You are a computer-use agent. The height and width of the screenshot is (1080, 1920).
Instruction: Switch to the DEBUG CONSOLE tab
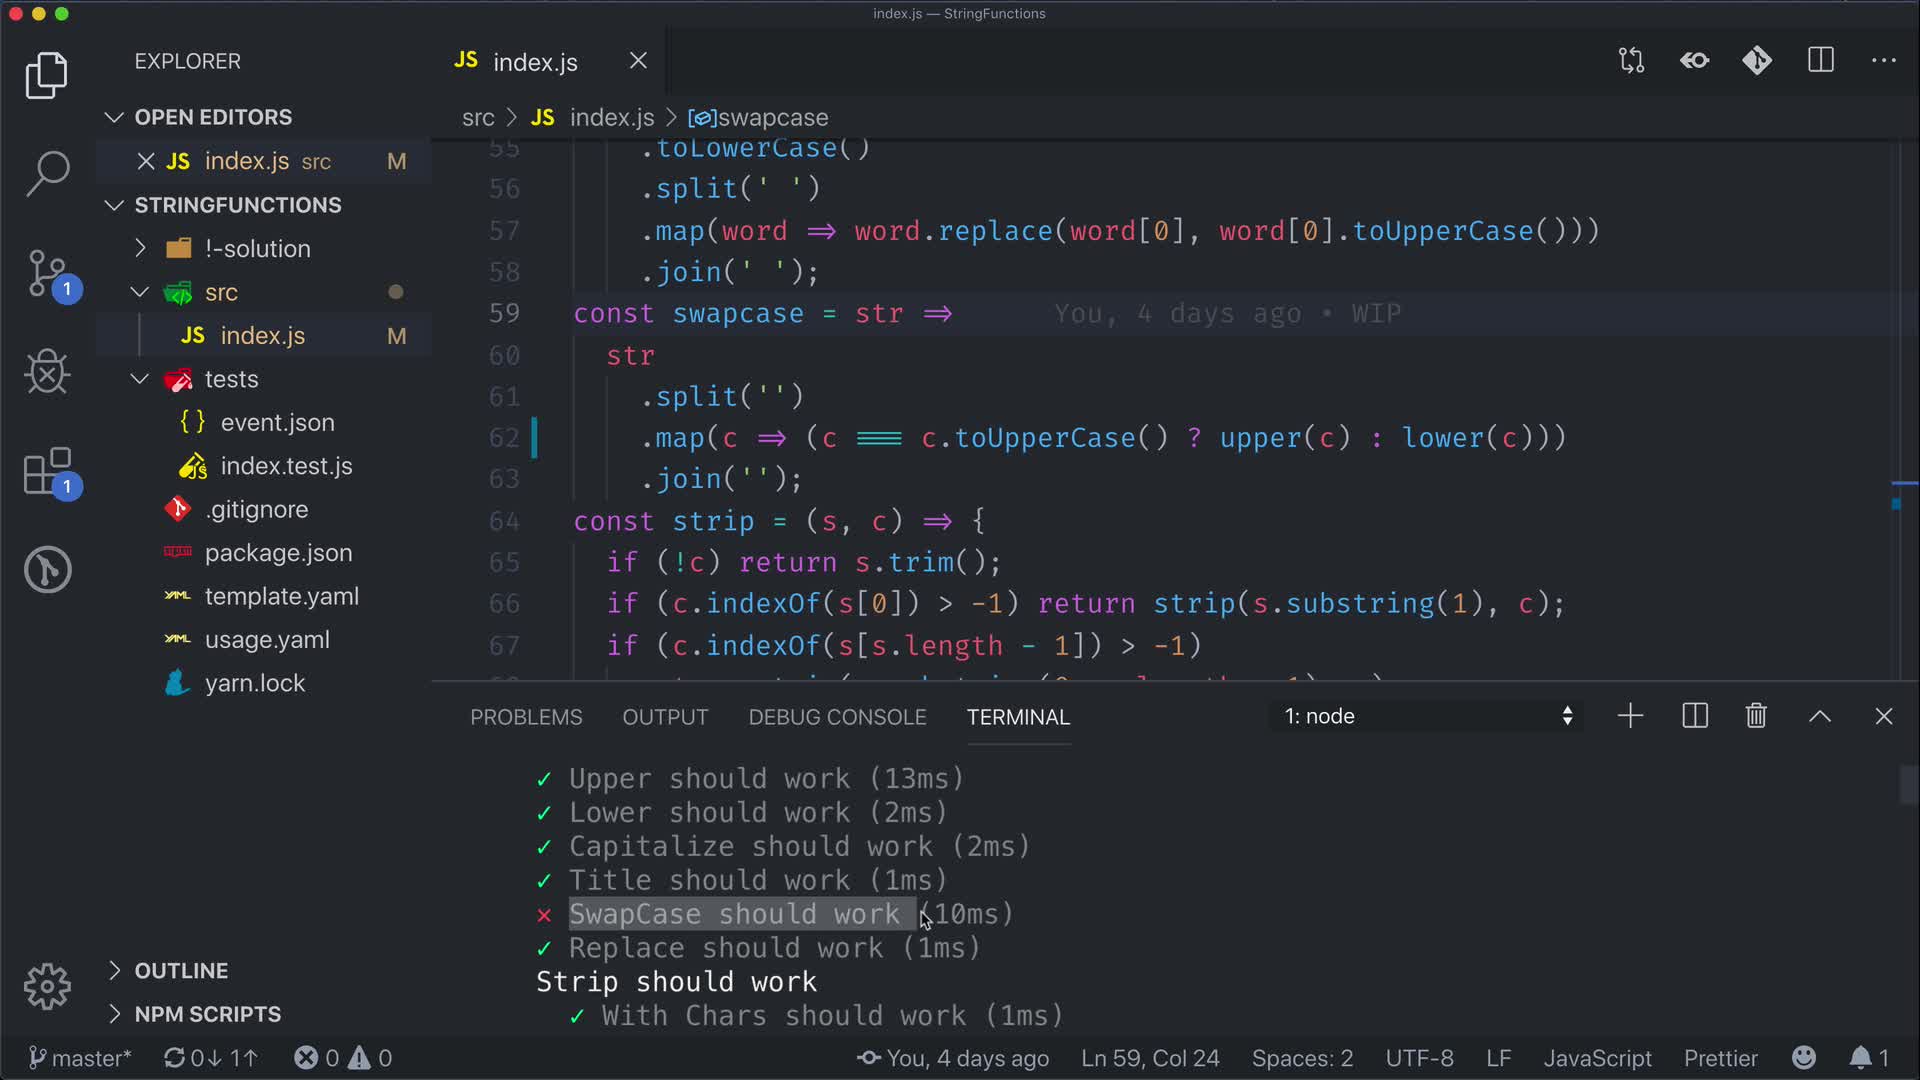(837, 717)
